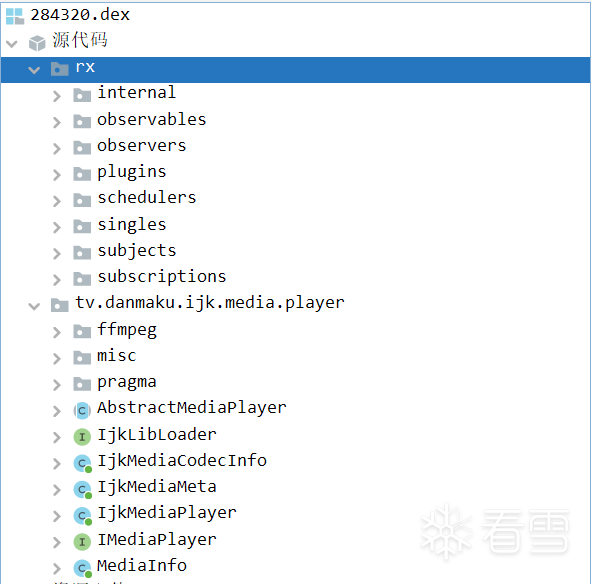
Task: Select the MediaInfo class name
Action: coord(142,566)
